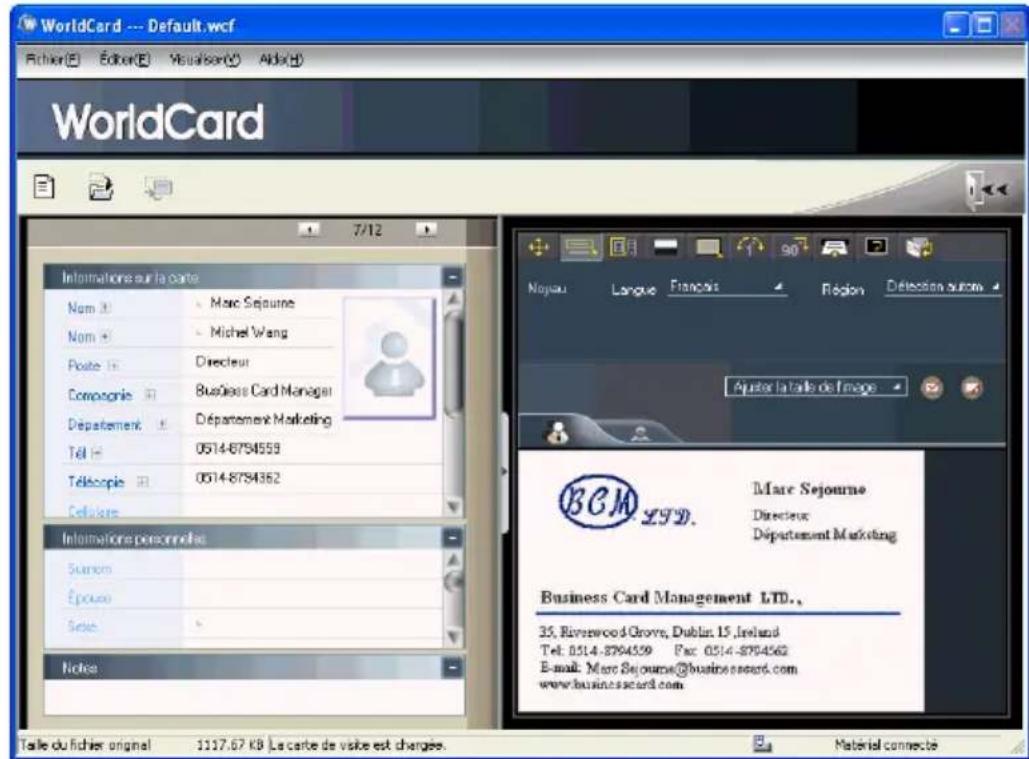
Task: Click the rotate arrows icon with number 1
Action: (749, 247)
